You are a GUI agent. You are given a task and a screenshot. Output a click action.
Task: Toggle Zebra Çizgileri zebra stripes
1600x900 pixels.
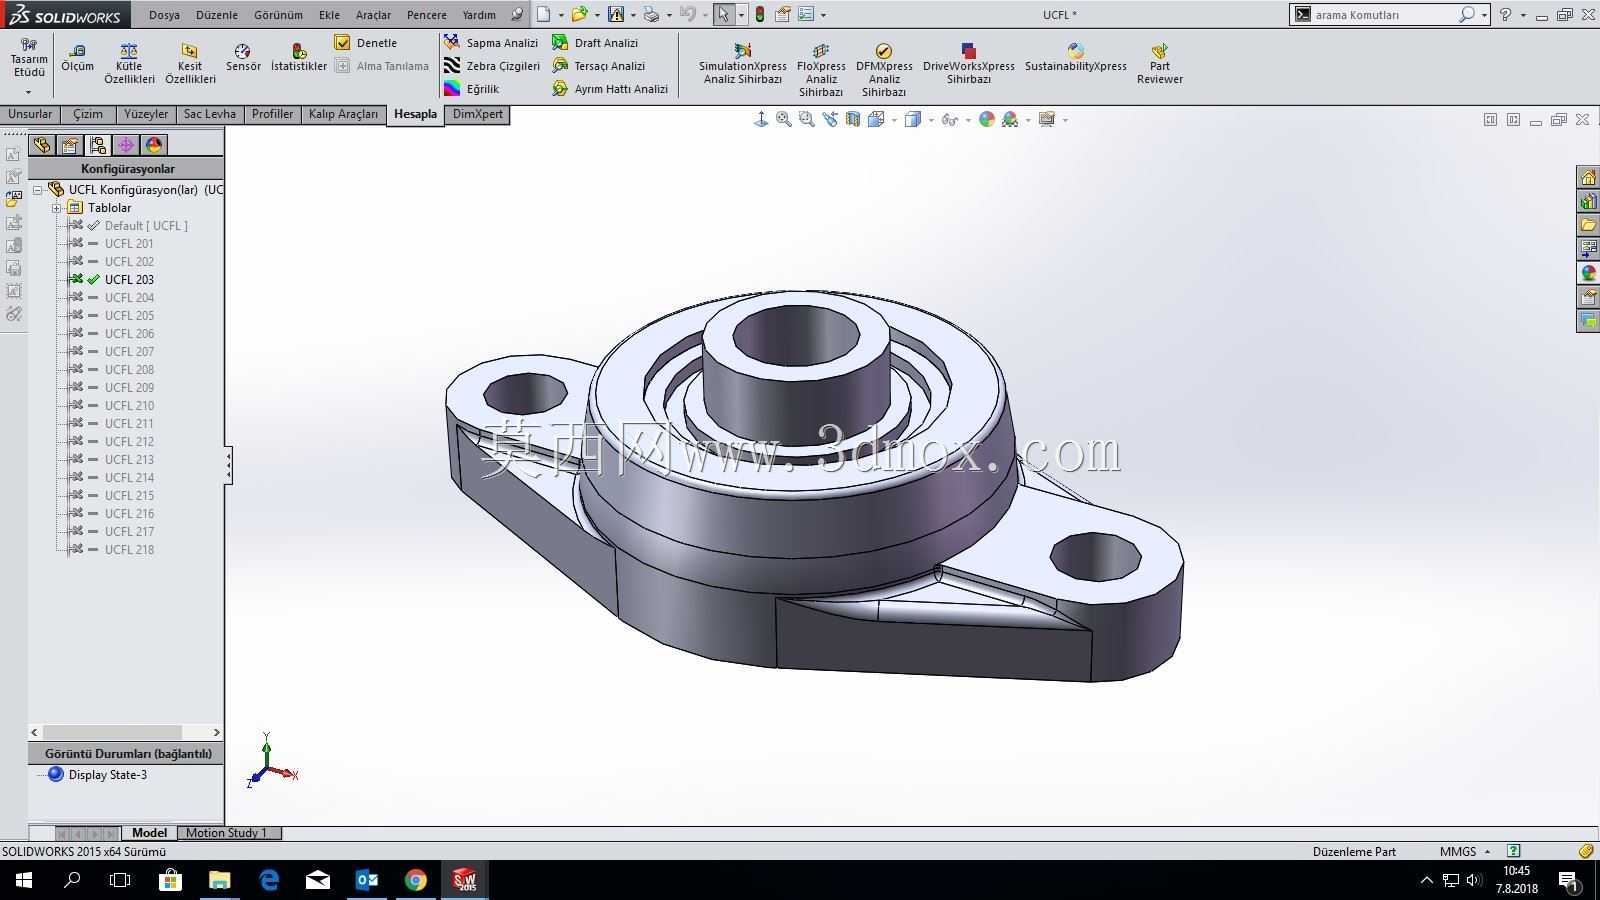click(x=492, y=66)
